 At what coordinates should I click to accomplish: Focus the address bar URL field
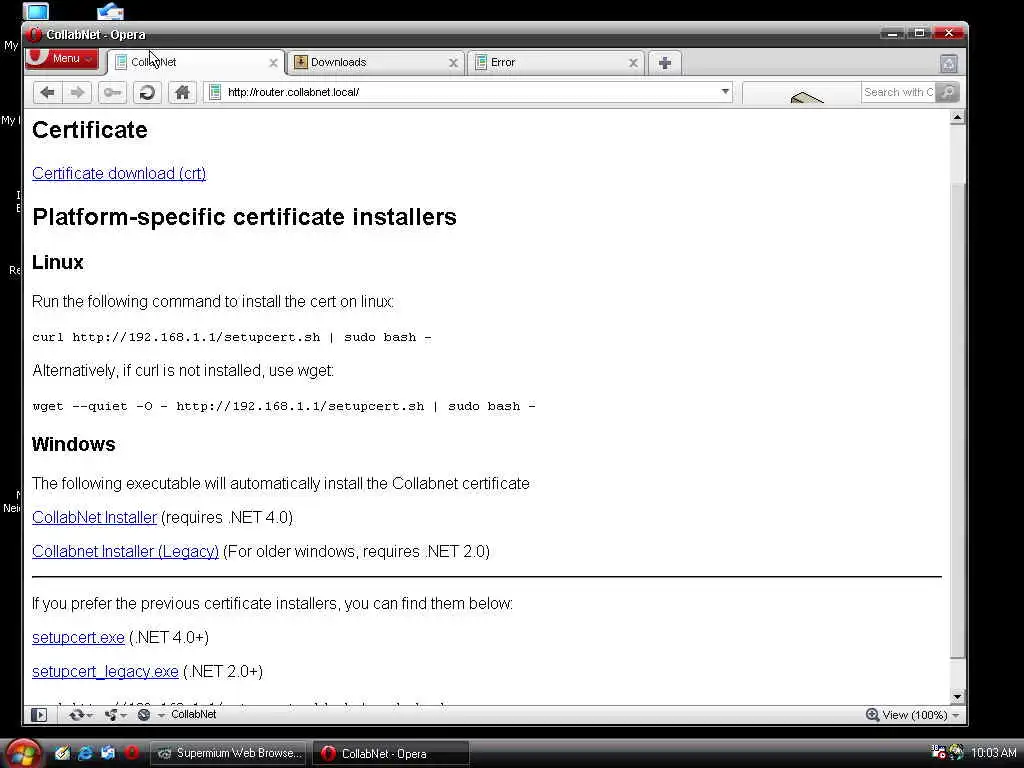pos(470,92)
